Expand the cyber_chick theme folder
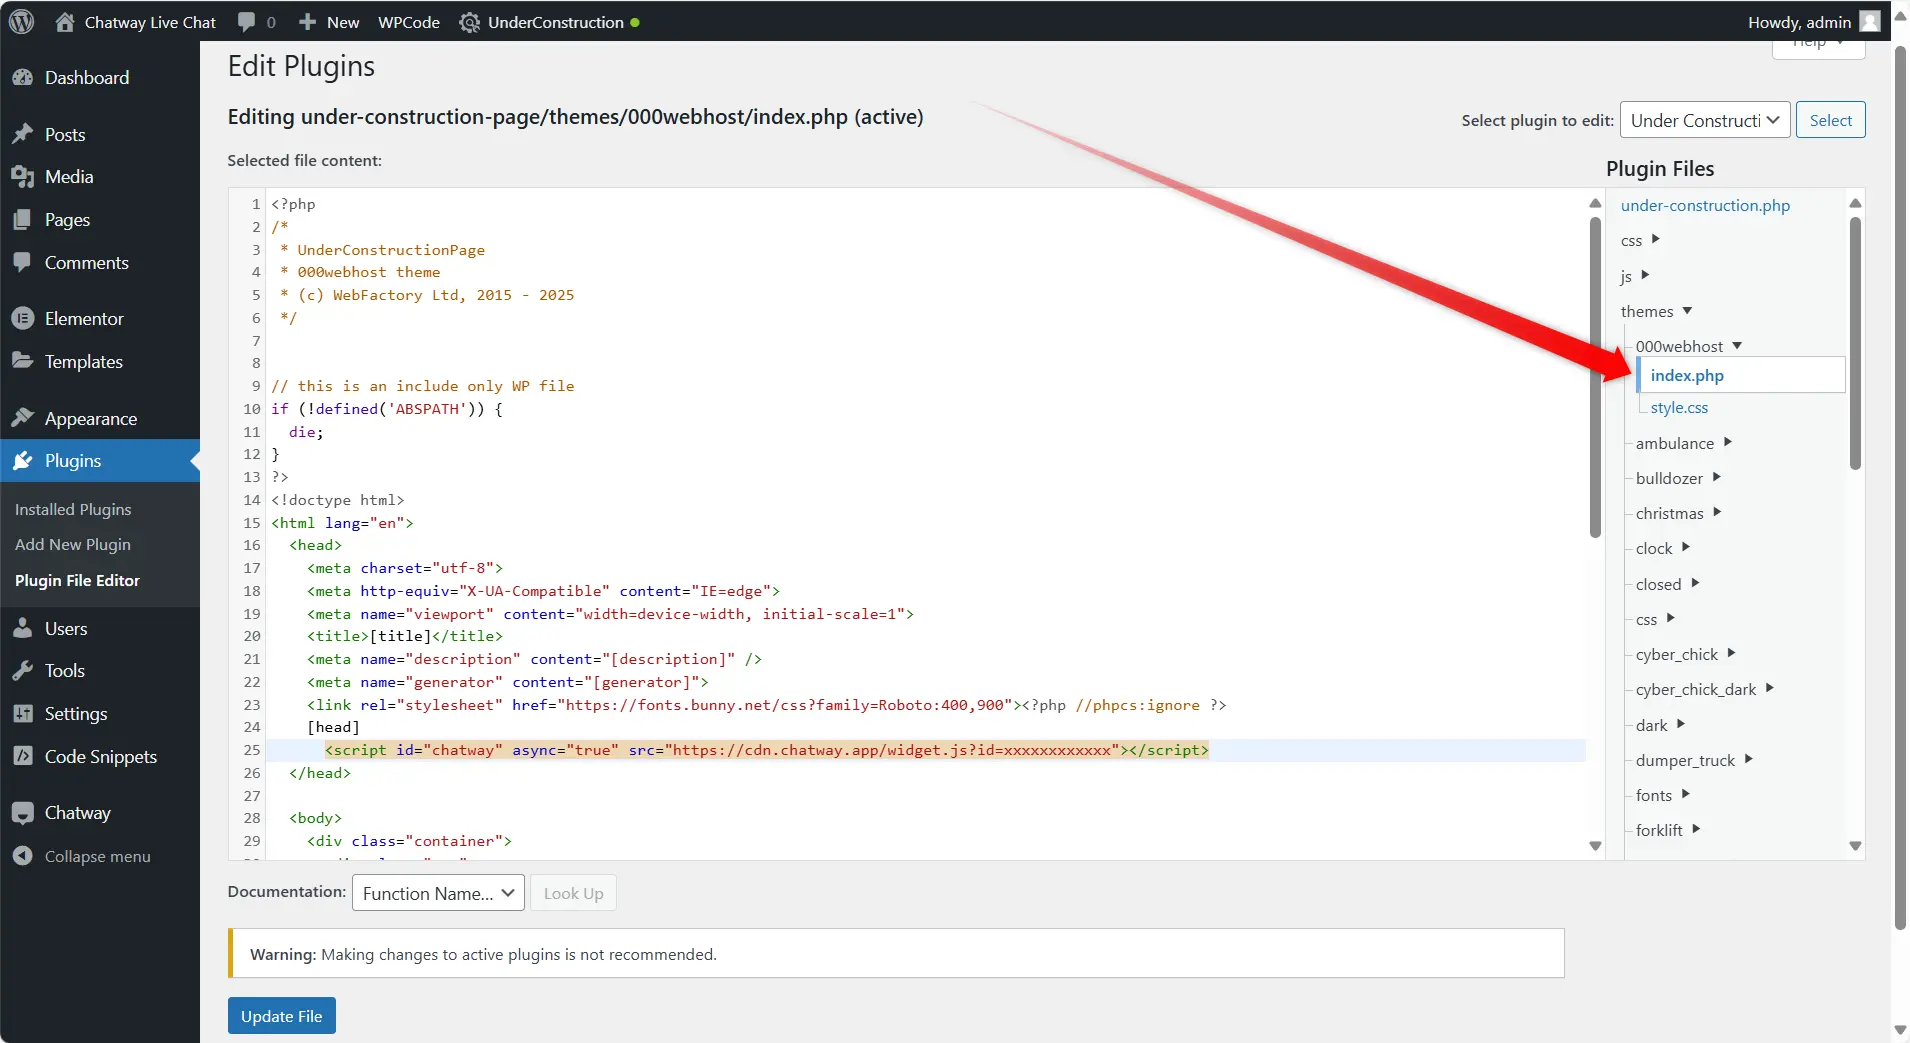This screenshot has width=1910, height=1043. pos(1732,653)
